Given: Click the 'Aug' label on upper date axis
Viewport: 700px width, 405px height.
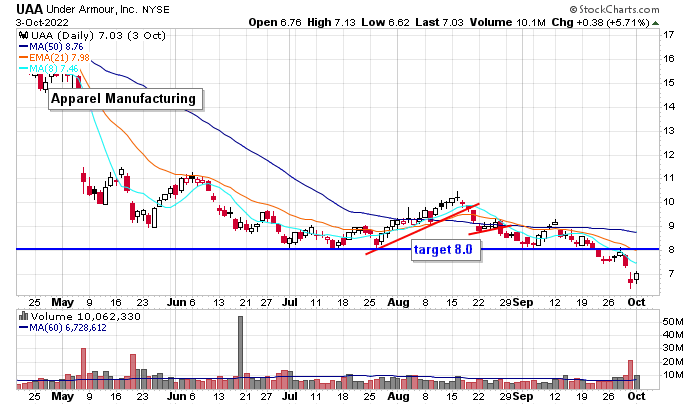Looking at the screenshot, I should (398, 302).
